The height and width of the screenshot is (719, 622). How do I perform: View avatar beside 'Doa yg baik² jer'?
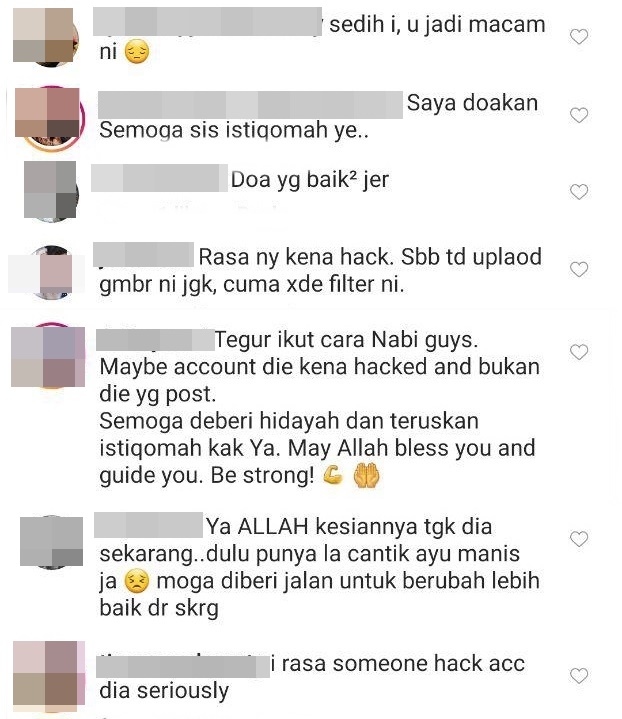click(x=50, y=191)
